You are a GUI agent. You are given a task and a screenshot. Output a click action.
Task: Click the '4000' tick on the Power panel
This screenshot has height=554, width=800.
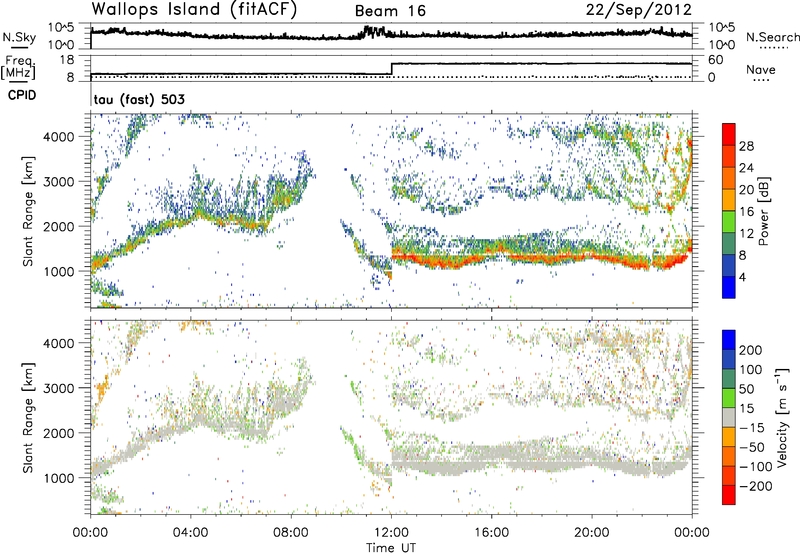pos(61,137)
